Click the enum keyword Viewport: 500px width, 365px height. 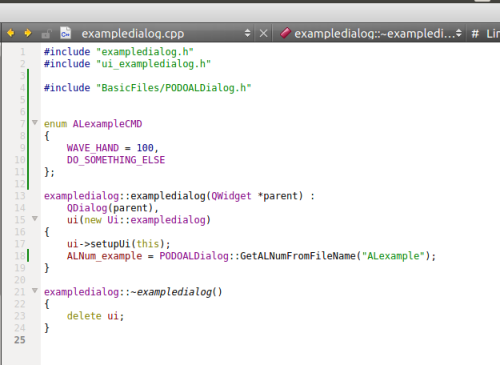point(55,124)
